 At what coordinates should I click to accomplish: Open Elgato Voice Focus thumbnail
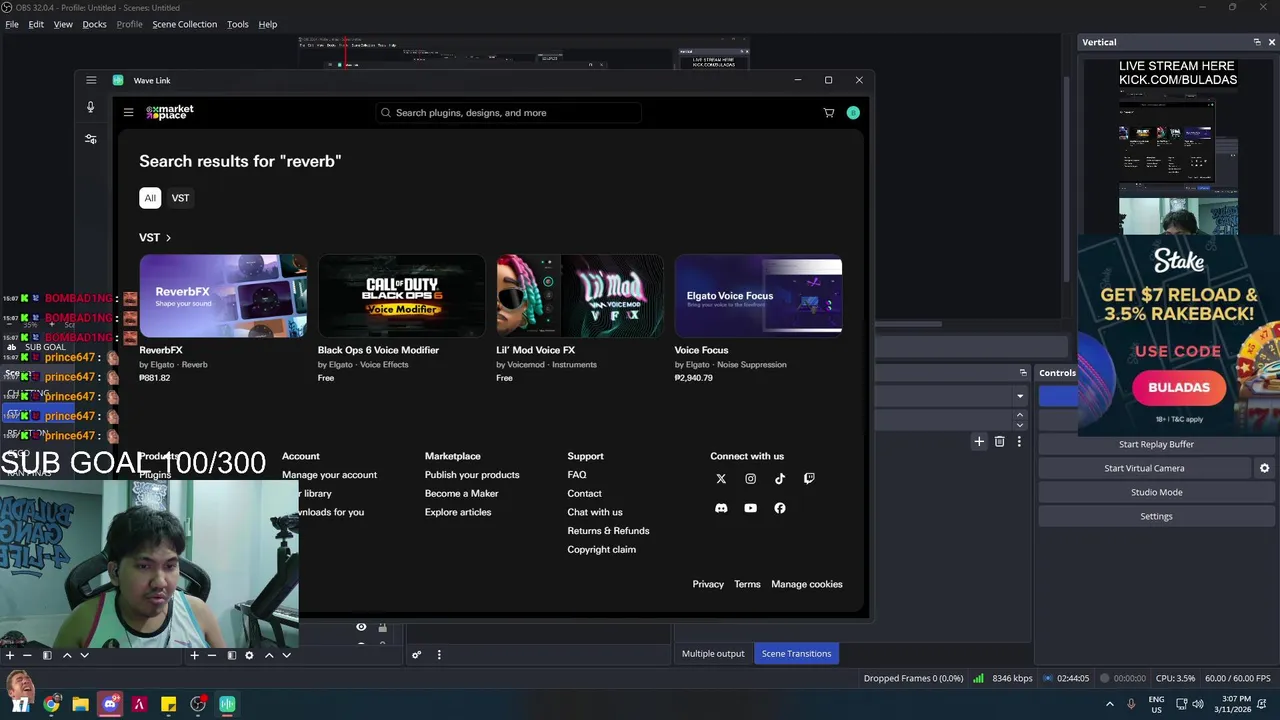pyautogui.click(x=758, y=296)
